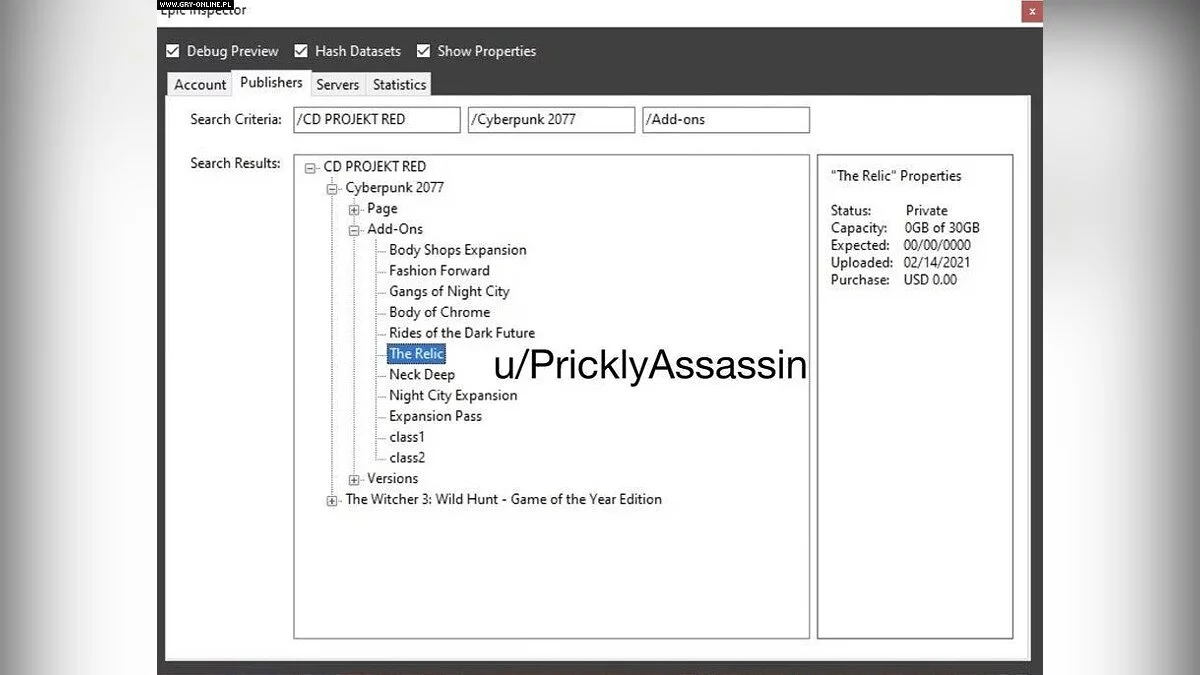Click the Purchase value USD 0.00
This screenshot has height=675, width=1200.
(930, 280)
